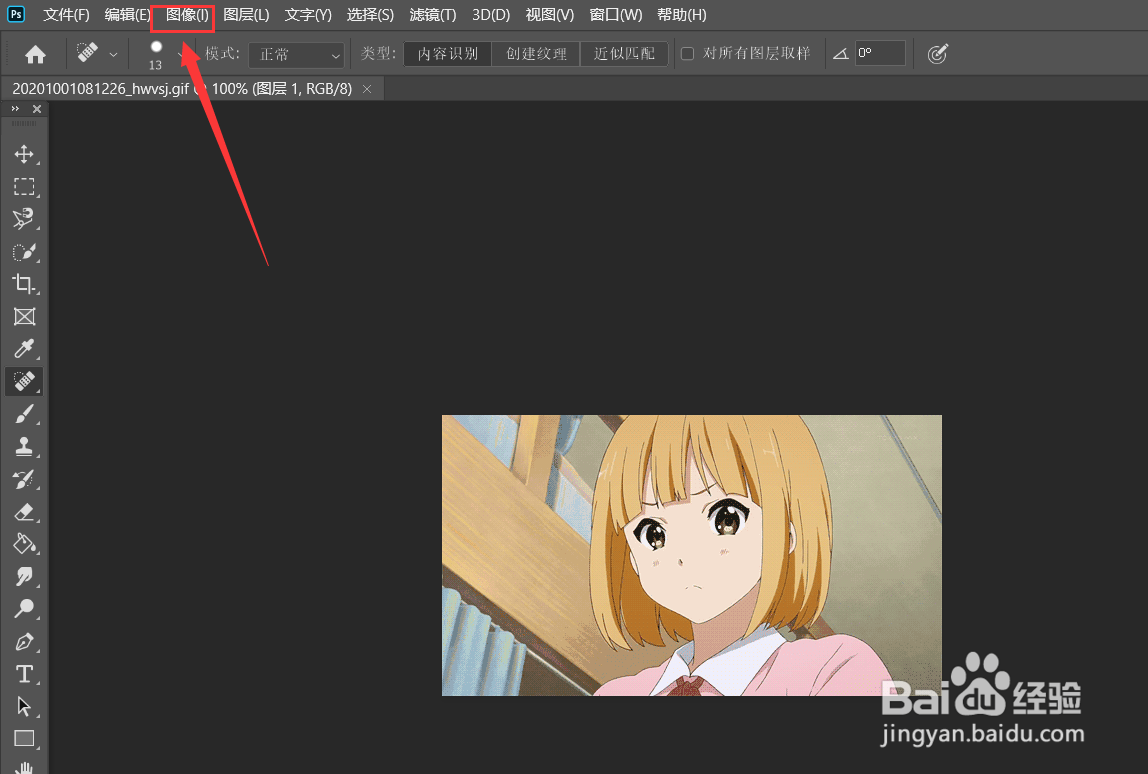1148x774 pixels.
Task: Select the Clone Stamp tool
Action: click(x=24, y=446)
